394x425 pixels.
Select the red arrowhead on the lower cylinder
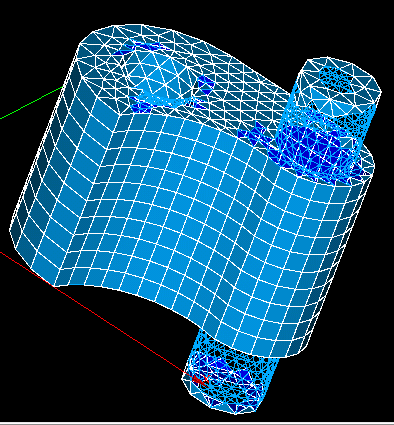pyautogui.click(x=199, y=379)
